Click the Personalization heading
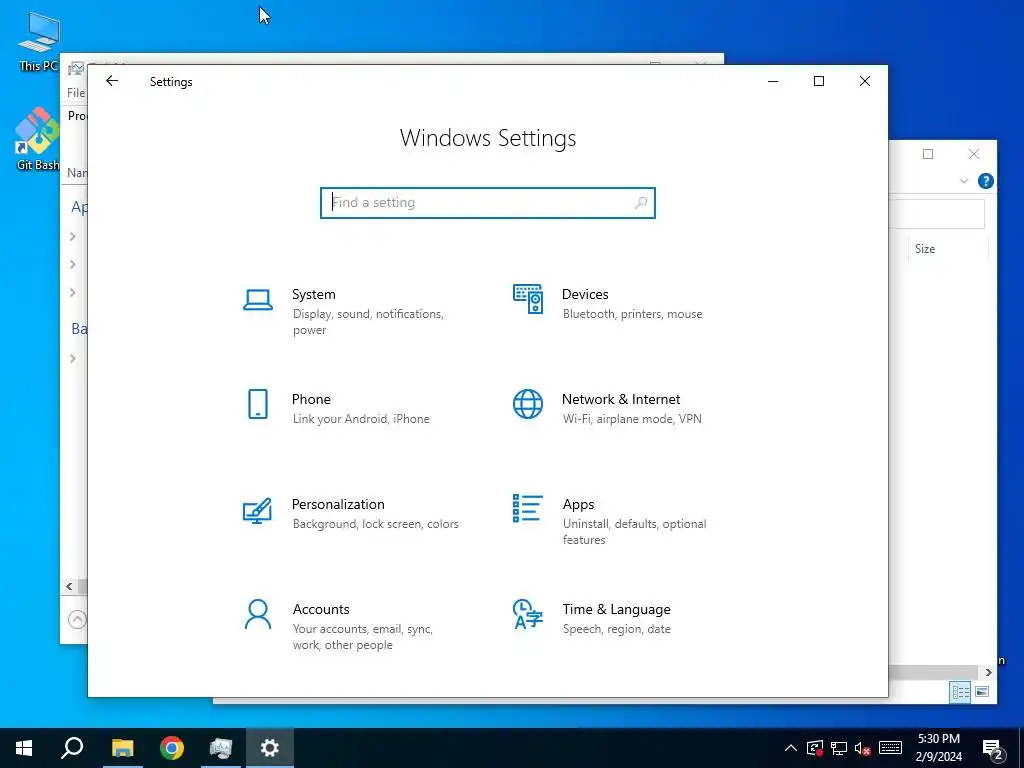The height and width of the screenshot is (768, 1024). [338, 505]
